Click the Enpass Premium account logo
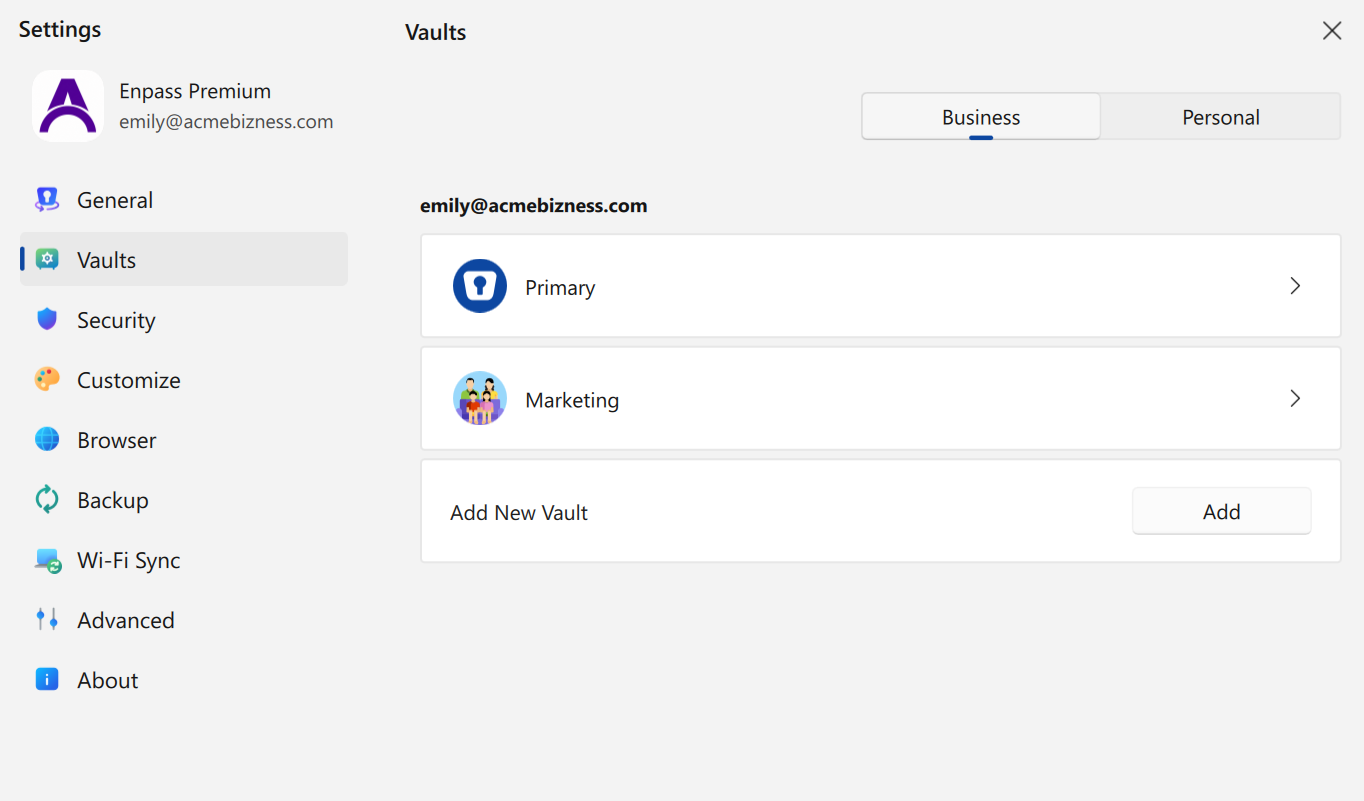The height and width of the screenshot is (801, 1364). click(x=68, y=106)
